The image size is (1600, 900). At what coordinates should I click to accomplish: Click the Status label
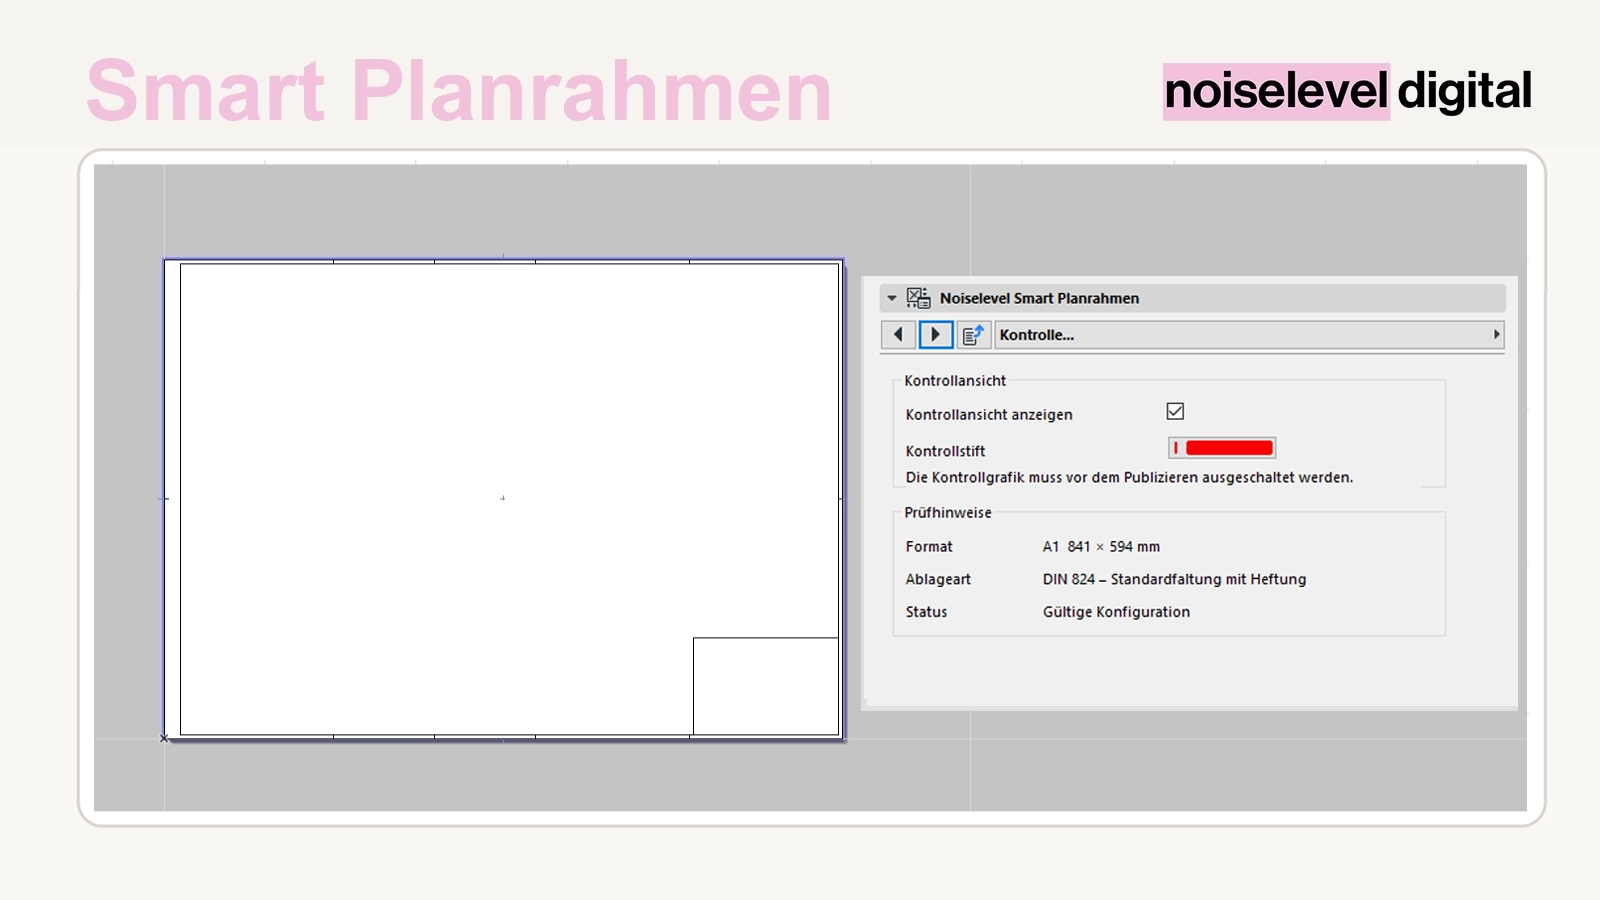926,612
